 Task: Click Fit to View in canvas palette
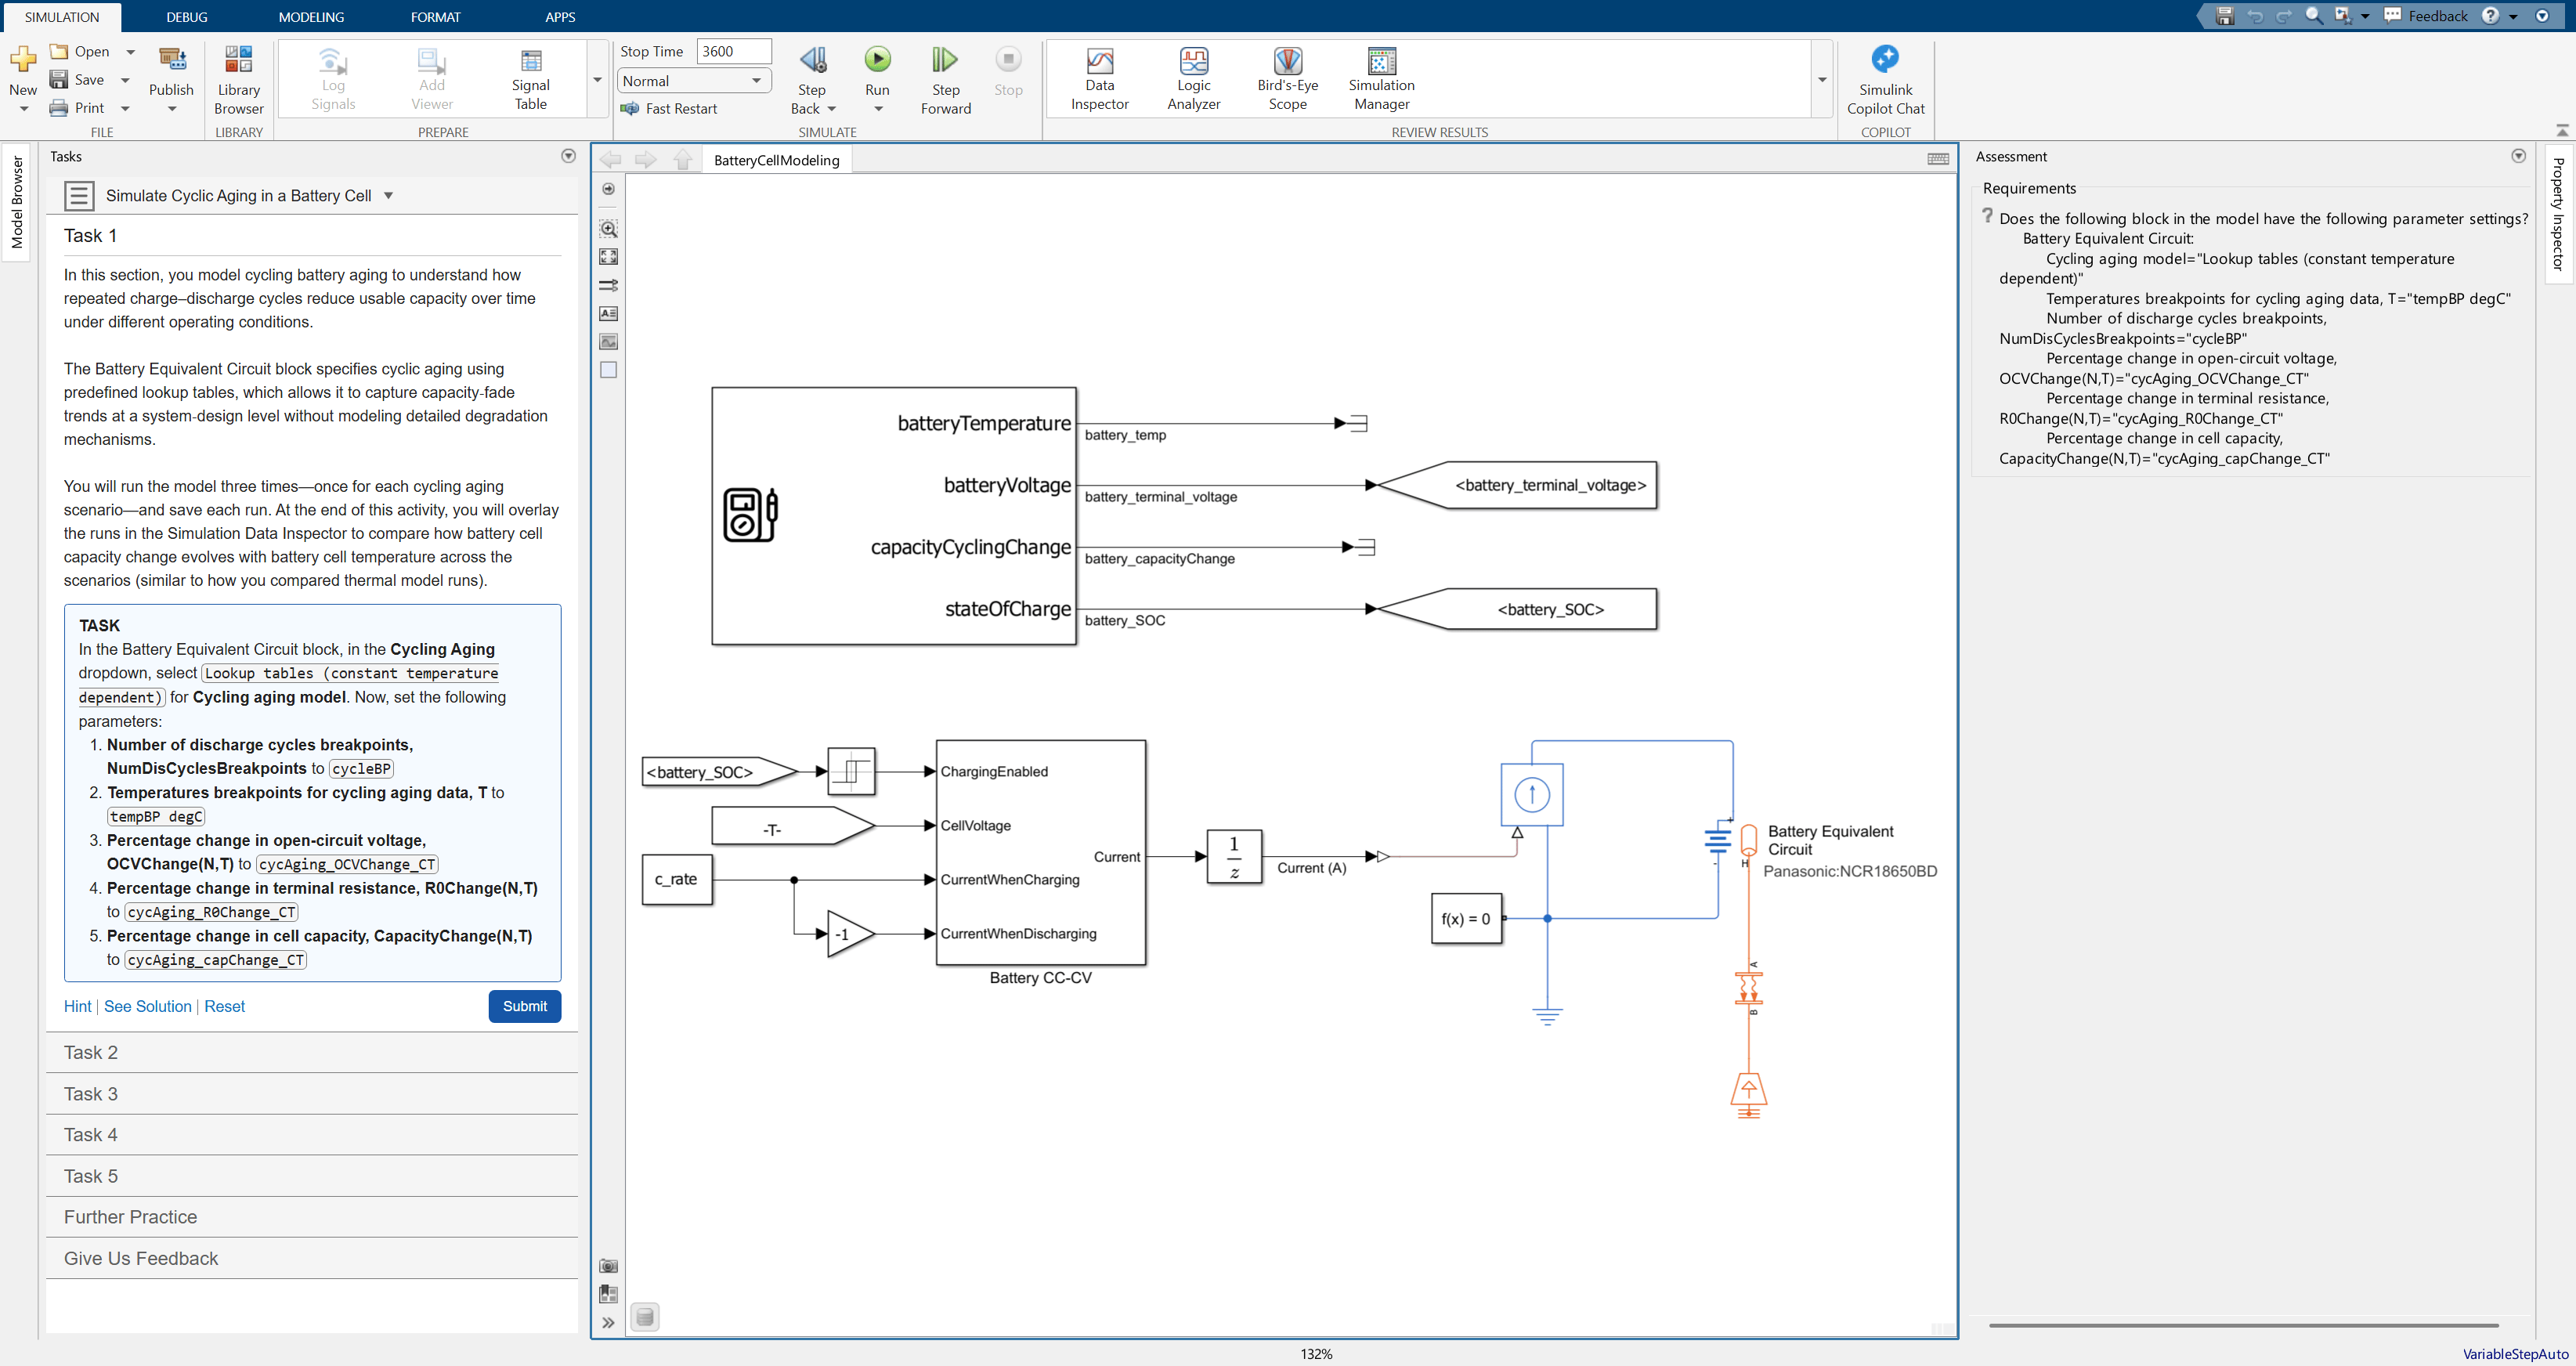608,257
